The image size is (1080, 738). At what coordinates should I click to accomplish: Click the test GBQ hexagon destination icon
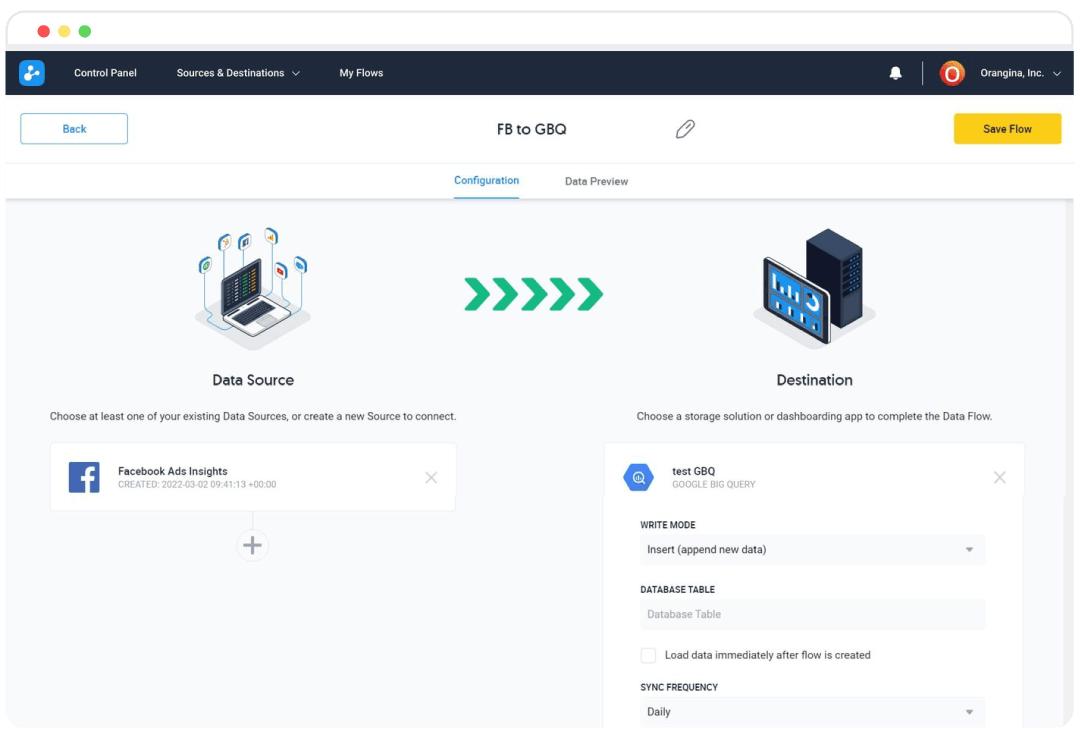638,477
